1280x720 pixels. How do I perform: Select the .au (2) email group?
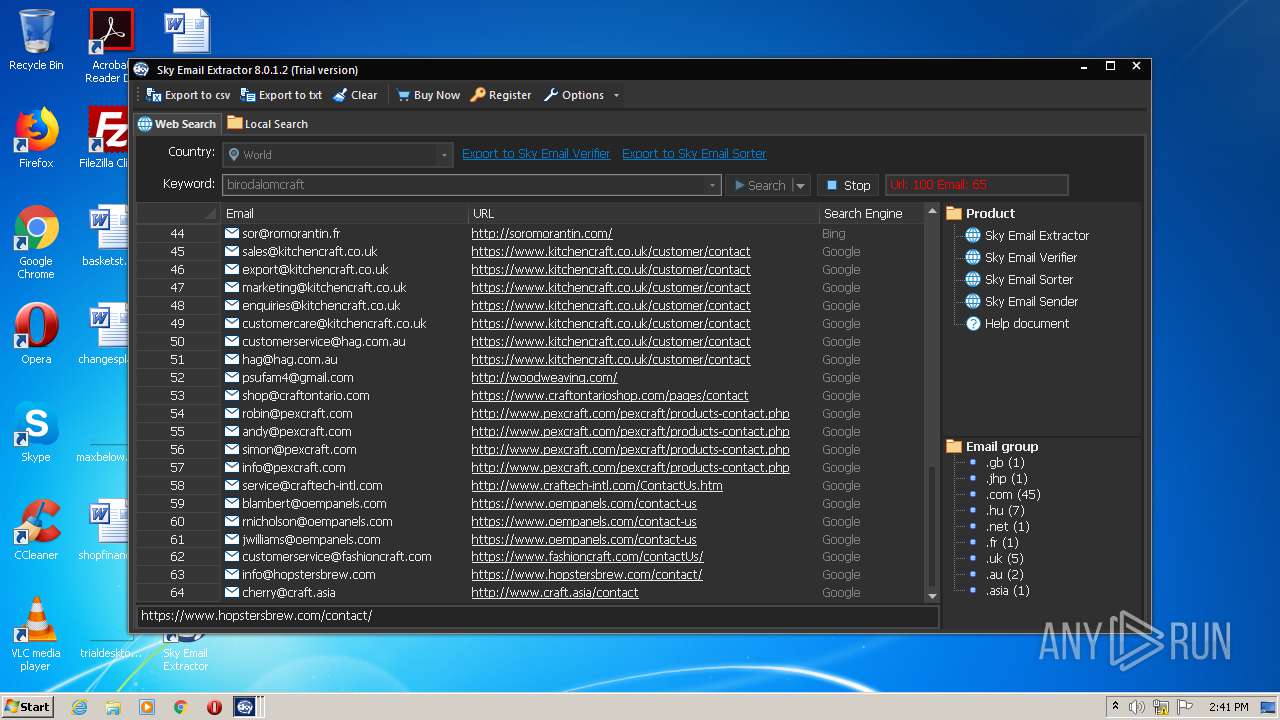point(1004,574)
